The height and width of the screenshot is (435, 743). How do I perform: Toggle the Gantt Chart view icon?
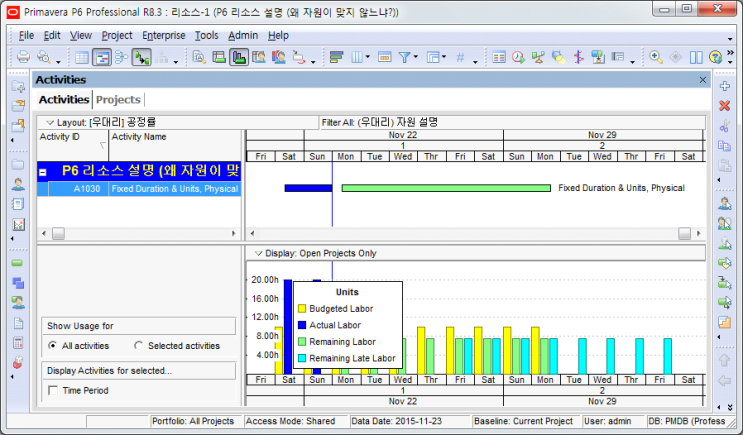pos(102,58)
